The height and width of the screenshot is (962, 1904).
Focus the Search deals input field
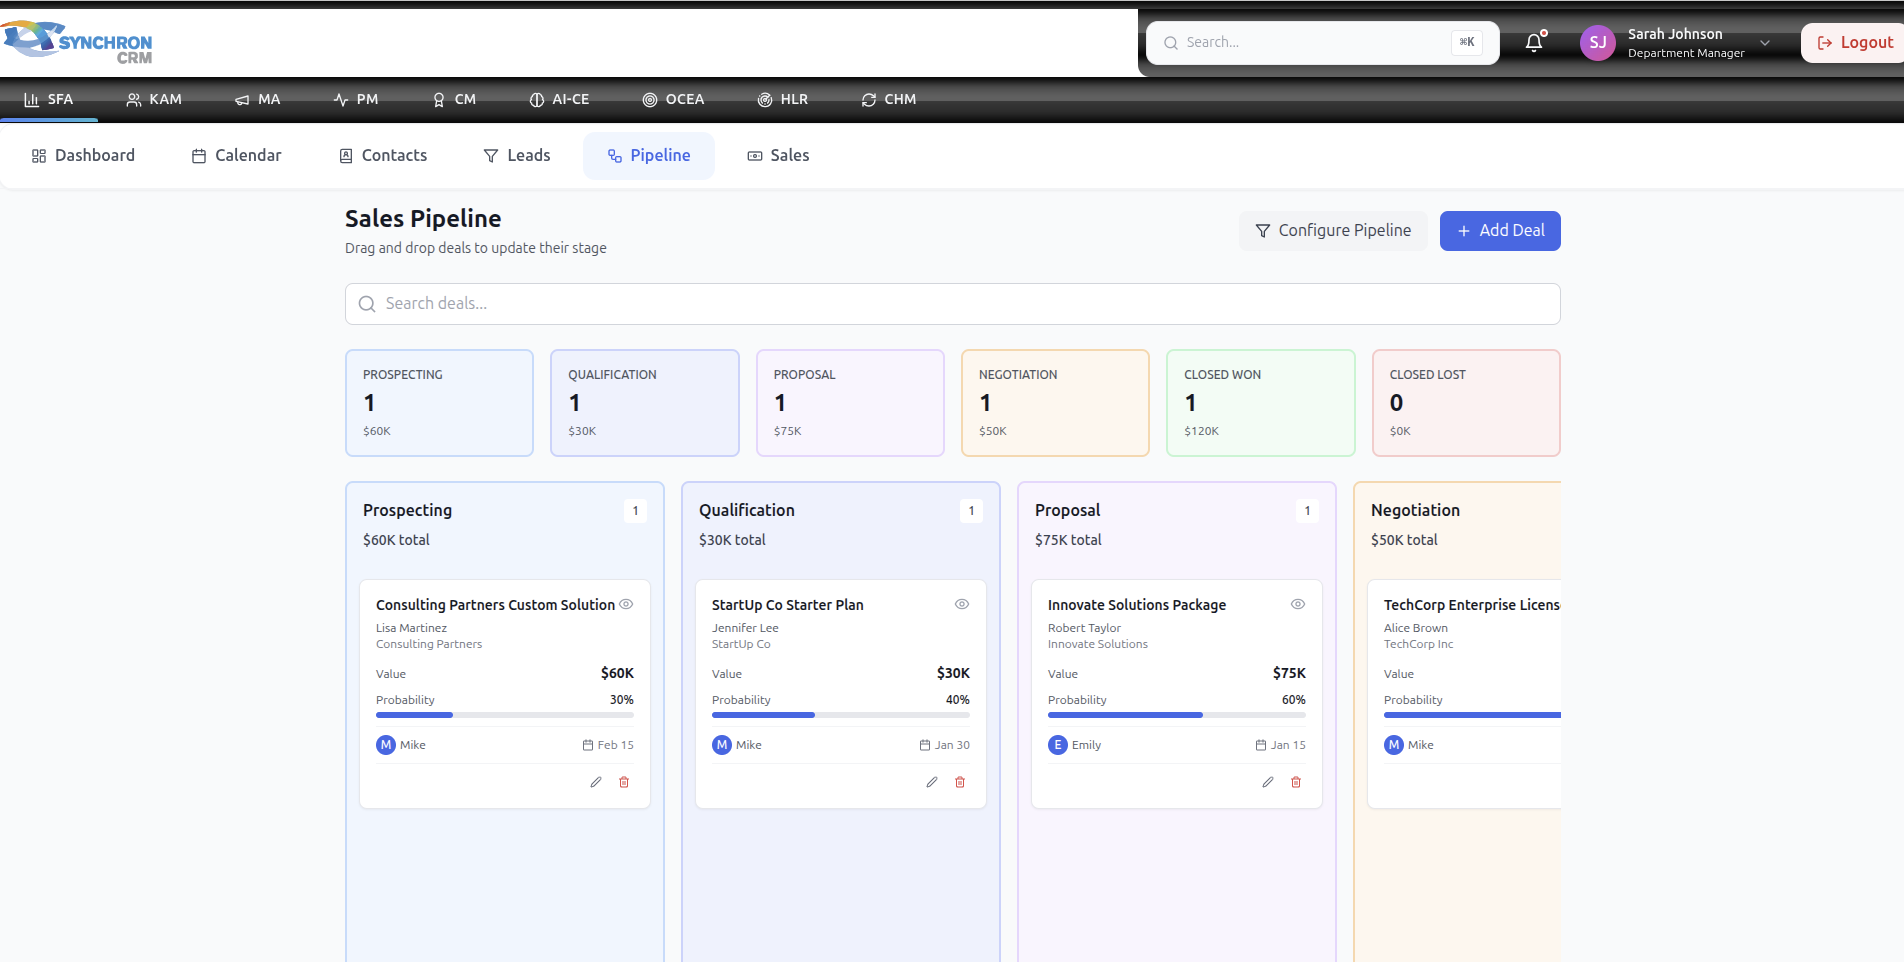952,304
